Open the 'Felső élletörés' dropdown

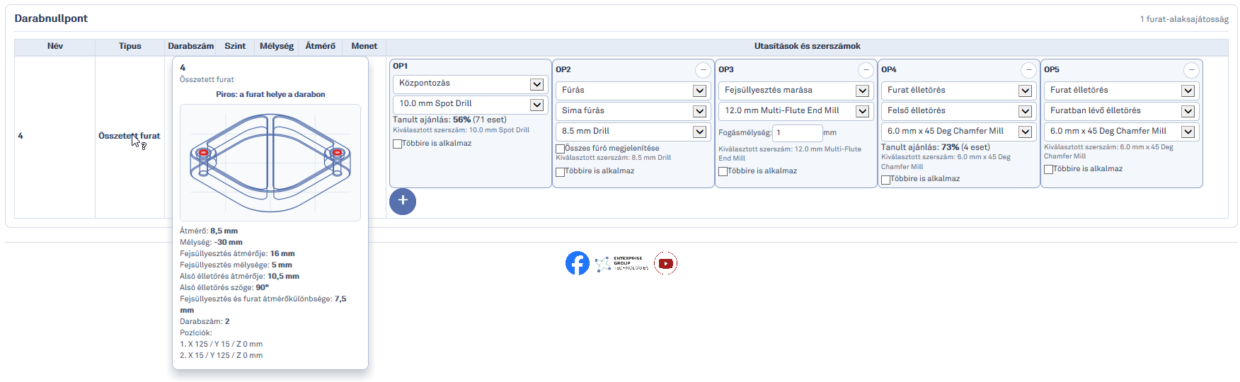[958, 110]
